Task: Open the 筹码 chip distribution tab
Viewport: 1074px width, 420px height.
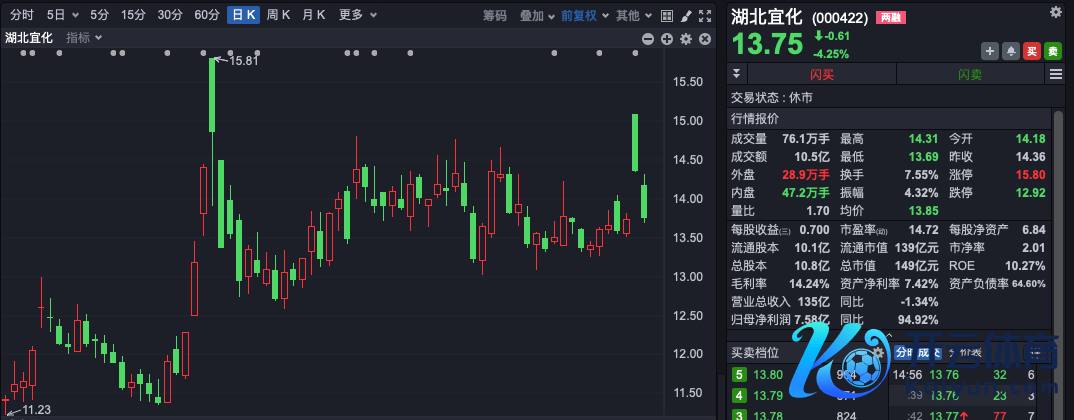Action: point(494,15)
